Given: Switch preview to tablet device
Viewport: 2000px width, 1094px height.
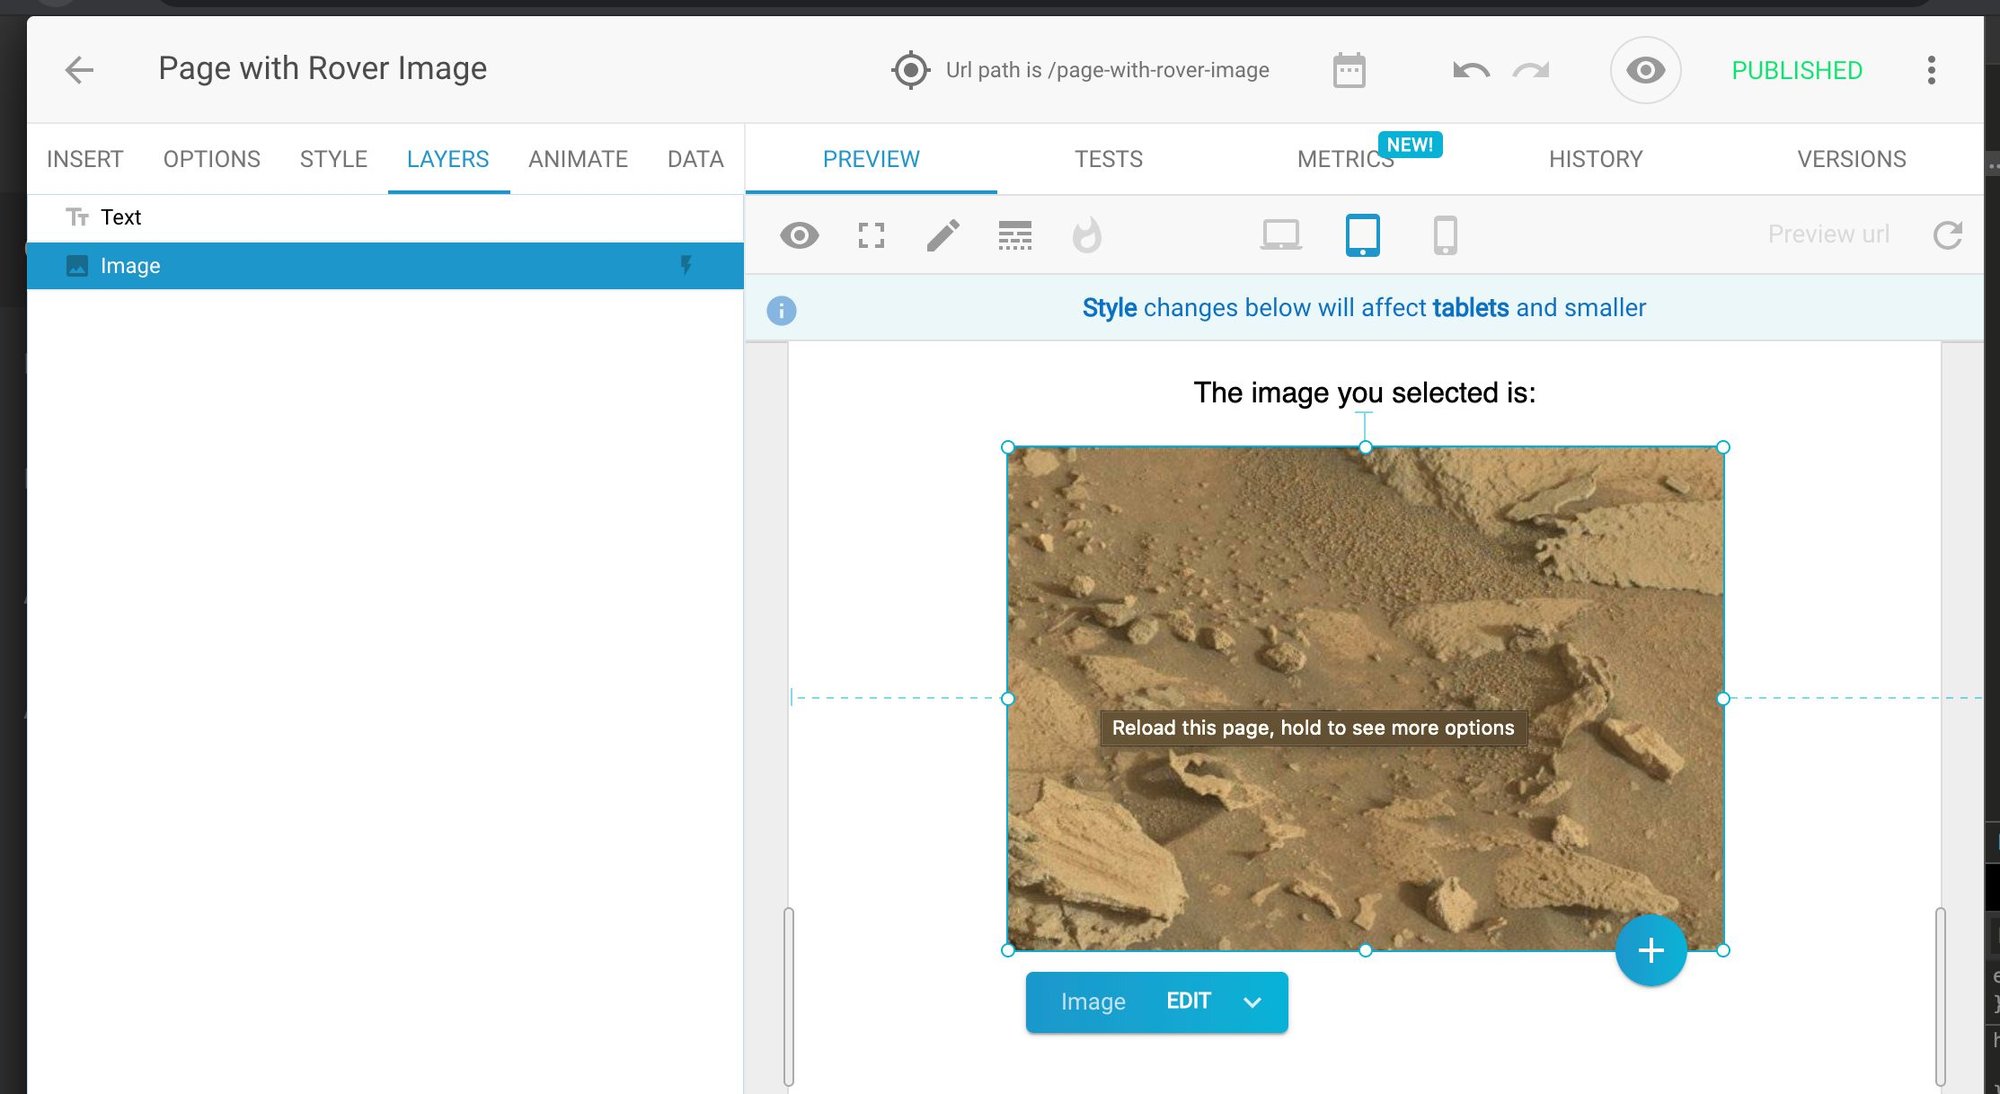Looking at the screenshot, I should point(1362,236).
